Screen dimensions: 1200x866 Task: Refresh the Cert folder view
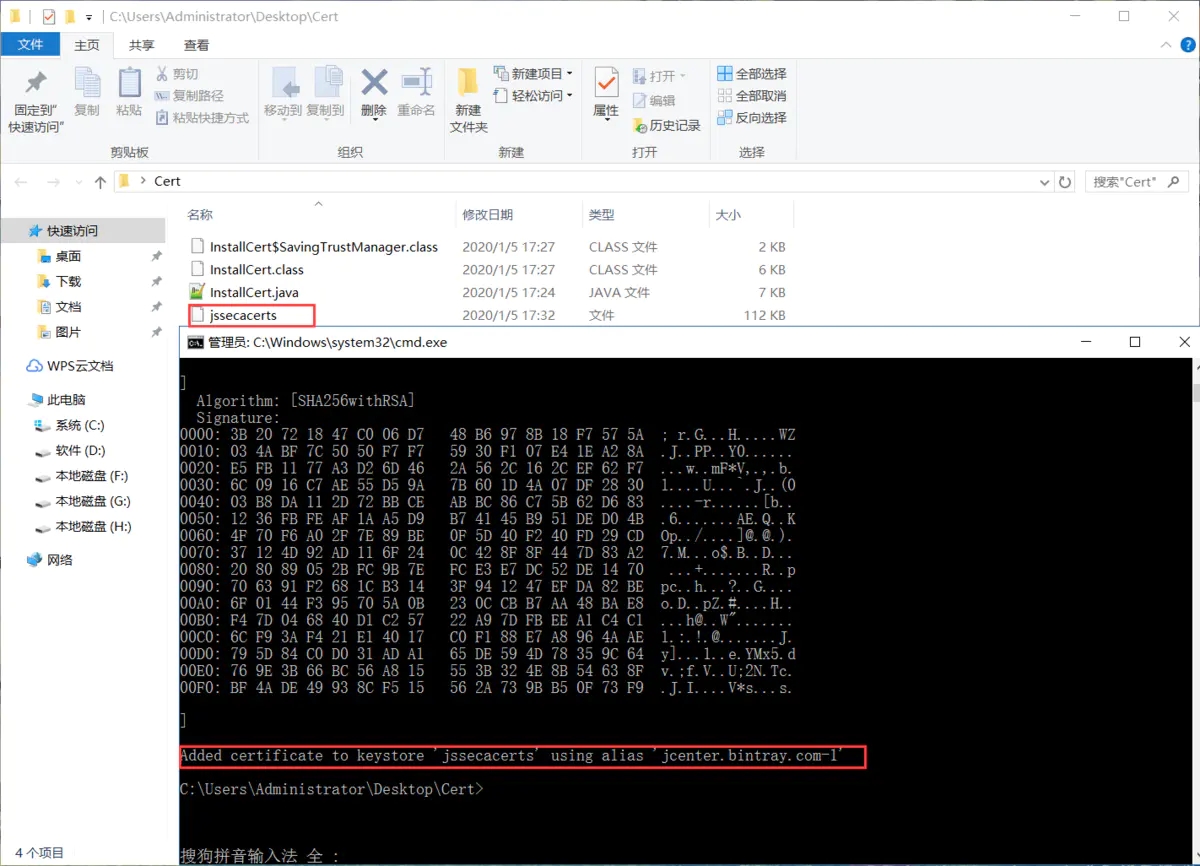point(1065,182)
